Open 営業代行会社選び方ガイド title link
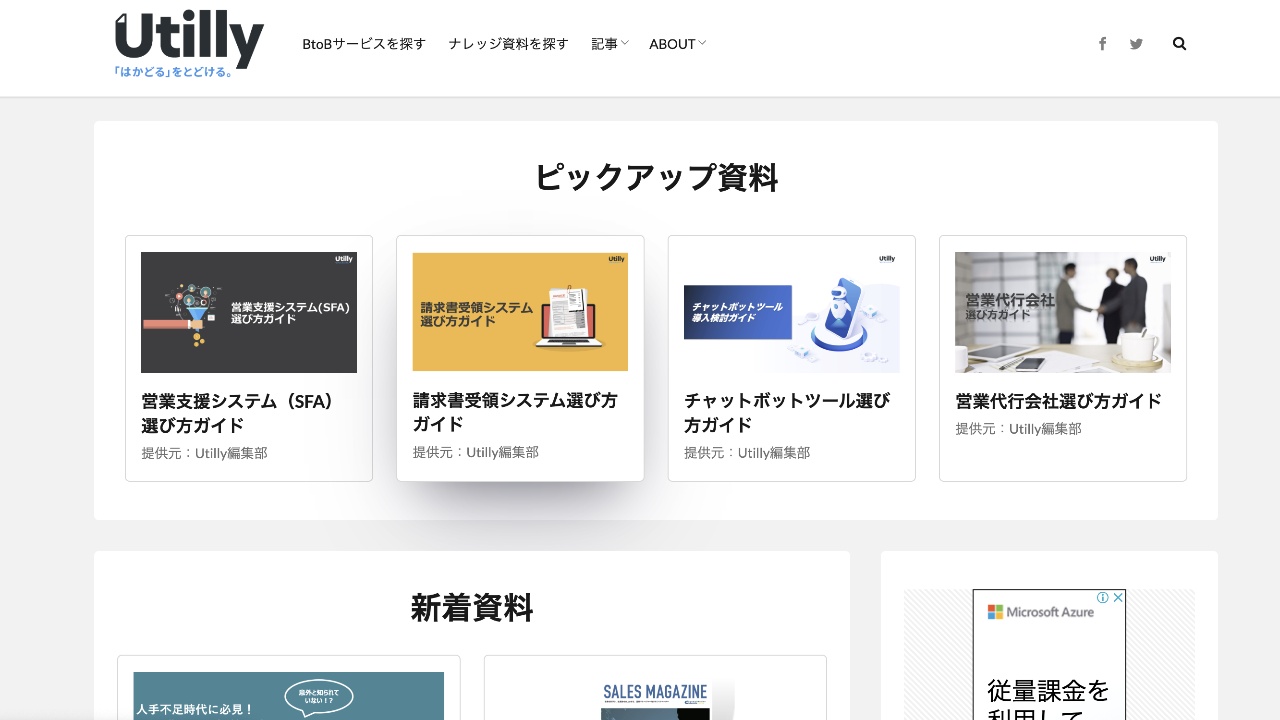 [x=1058, y=401]
